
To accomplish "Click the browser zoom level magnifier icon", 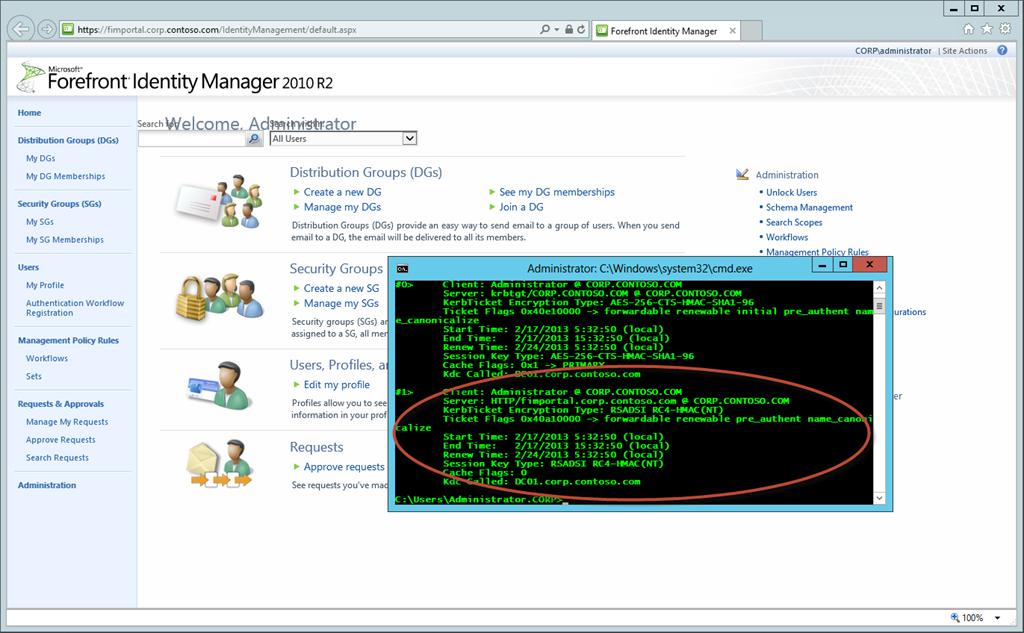I will pyautogui.click(x=955, y=617).
